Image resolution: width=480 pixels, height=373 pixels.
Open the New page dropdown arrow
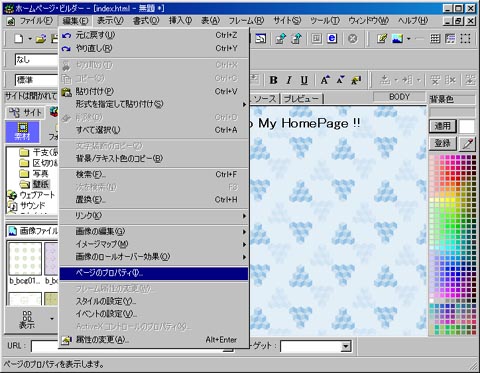point(29,39)
